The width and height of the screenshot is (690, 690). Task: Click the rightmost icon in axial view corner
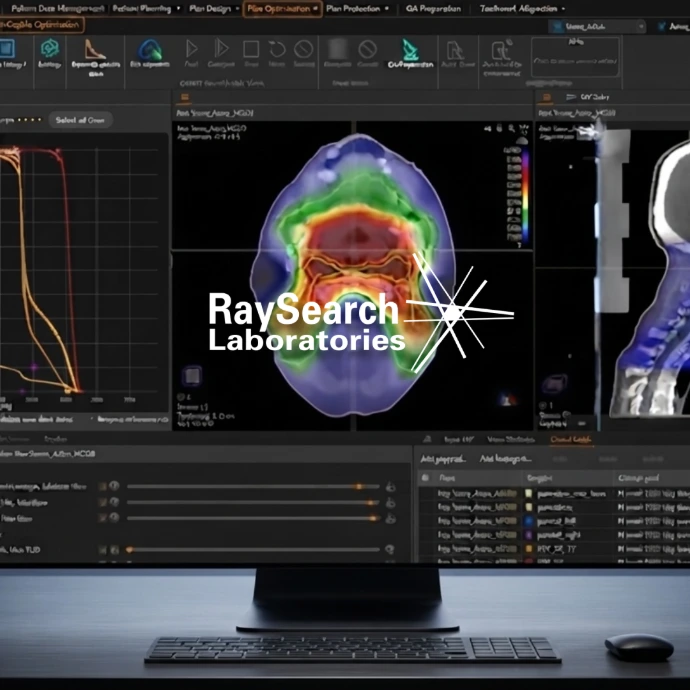pos(524,129)
